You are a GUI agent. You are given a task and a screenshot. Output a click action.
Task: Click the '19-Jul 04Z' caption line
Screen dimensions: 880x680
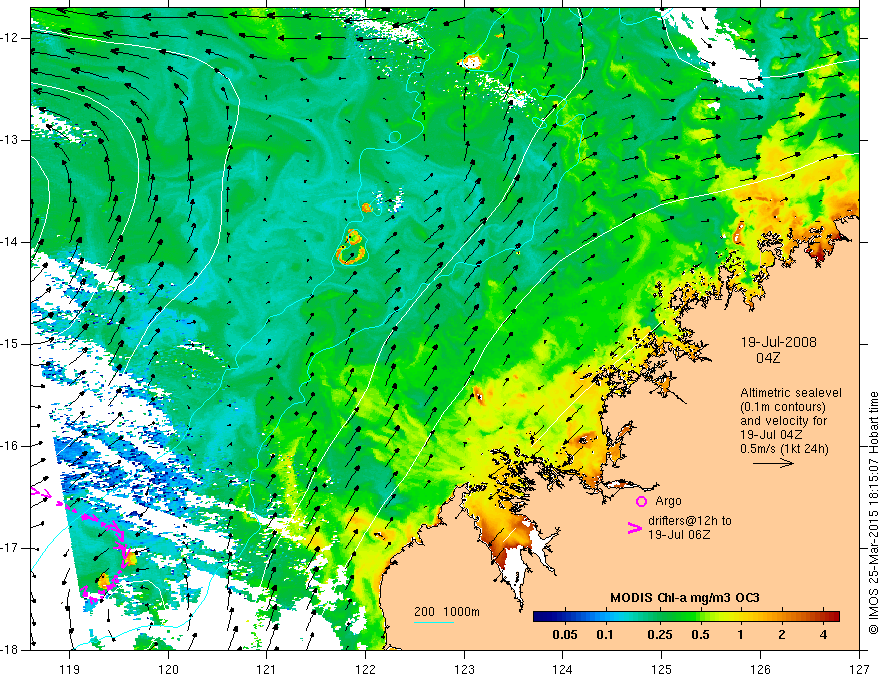[x=771, y=435]
